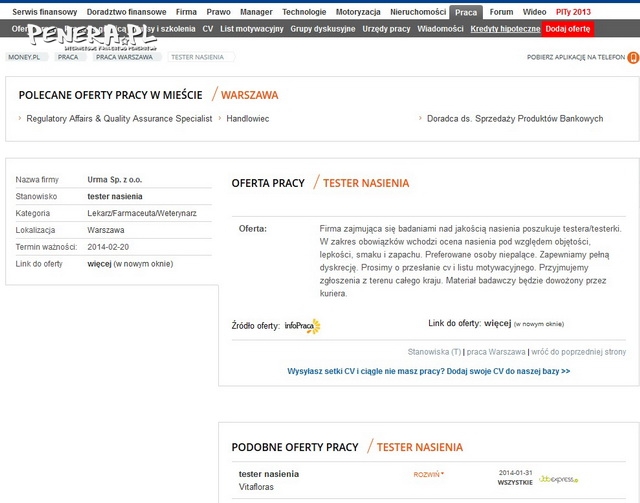Viewport: 640px width, 503px height.
Task: Open the Forum section
Action: pyautogui.click(x=501, y=12)
